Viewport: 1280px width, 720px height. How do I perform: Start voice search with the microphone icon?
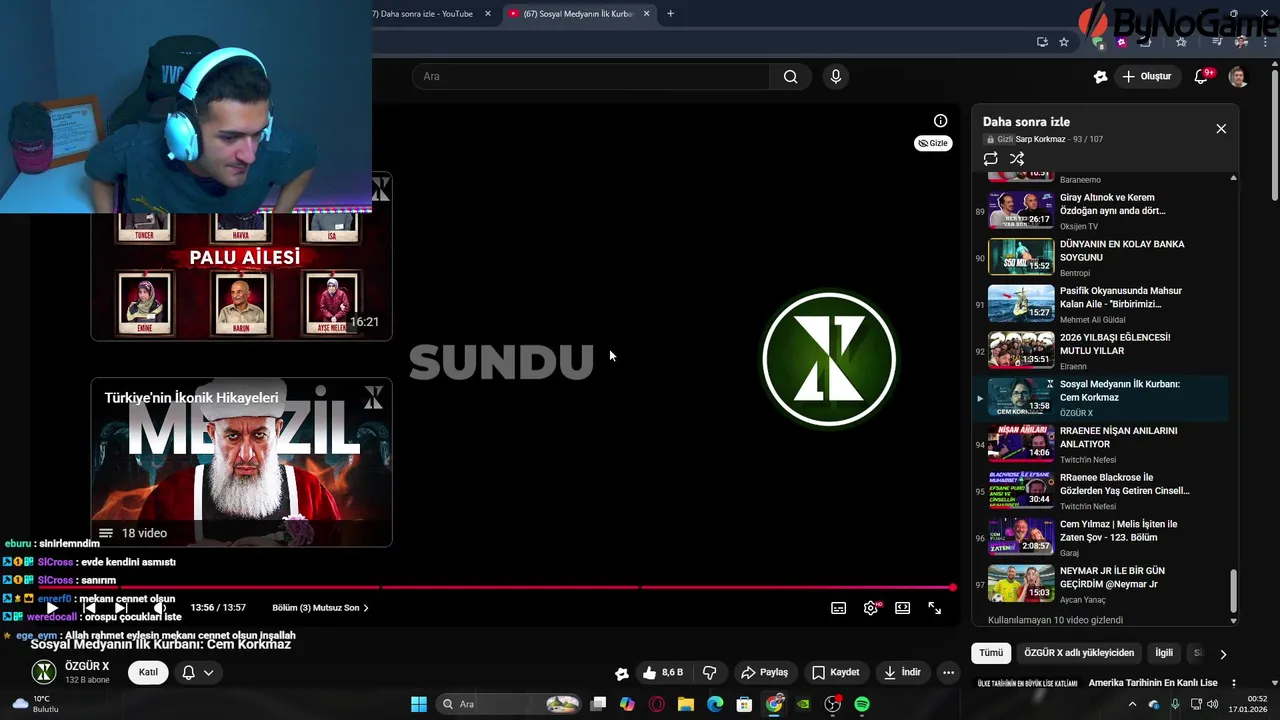click(836, 76)
